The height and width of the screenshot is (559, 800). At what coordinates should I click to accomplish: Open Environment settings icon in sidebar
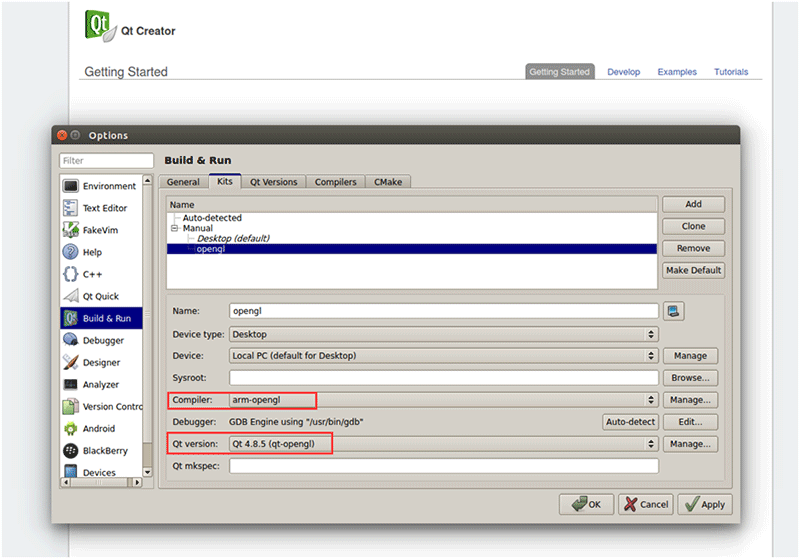tap(70, 186)
